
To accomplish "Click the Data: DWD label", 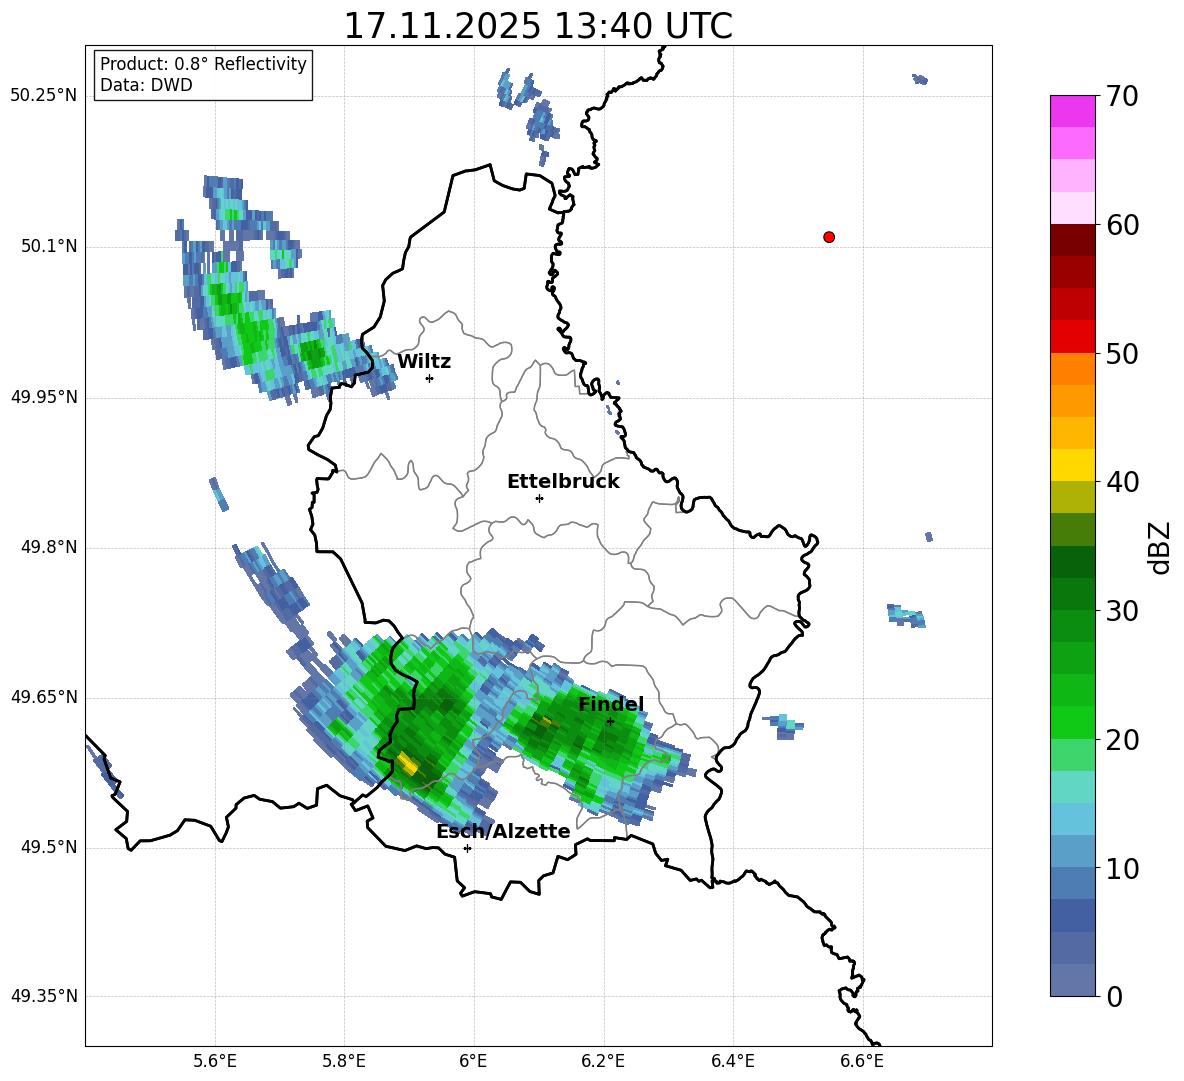I will point(146,85).
